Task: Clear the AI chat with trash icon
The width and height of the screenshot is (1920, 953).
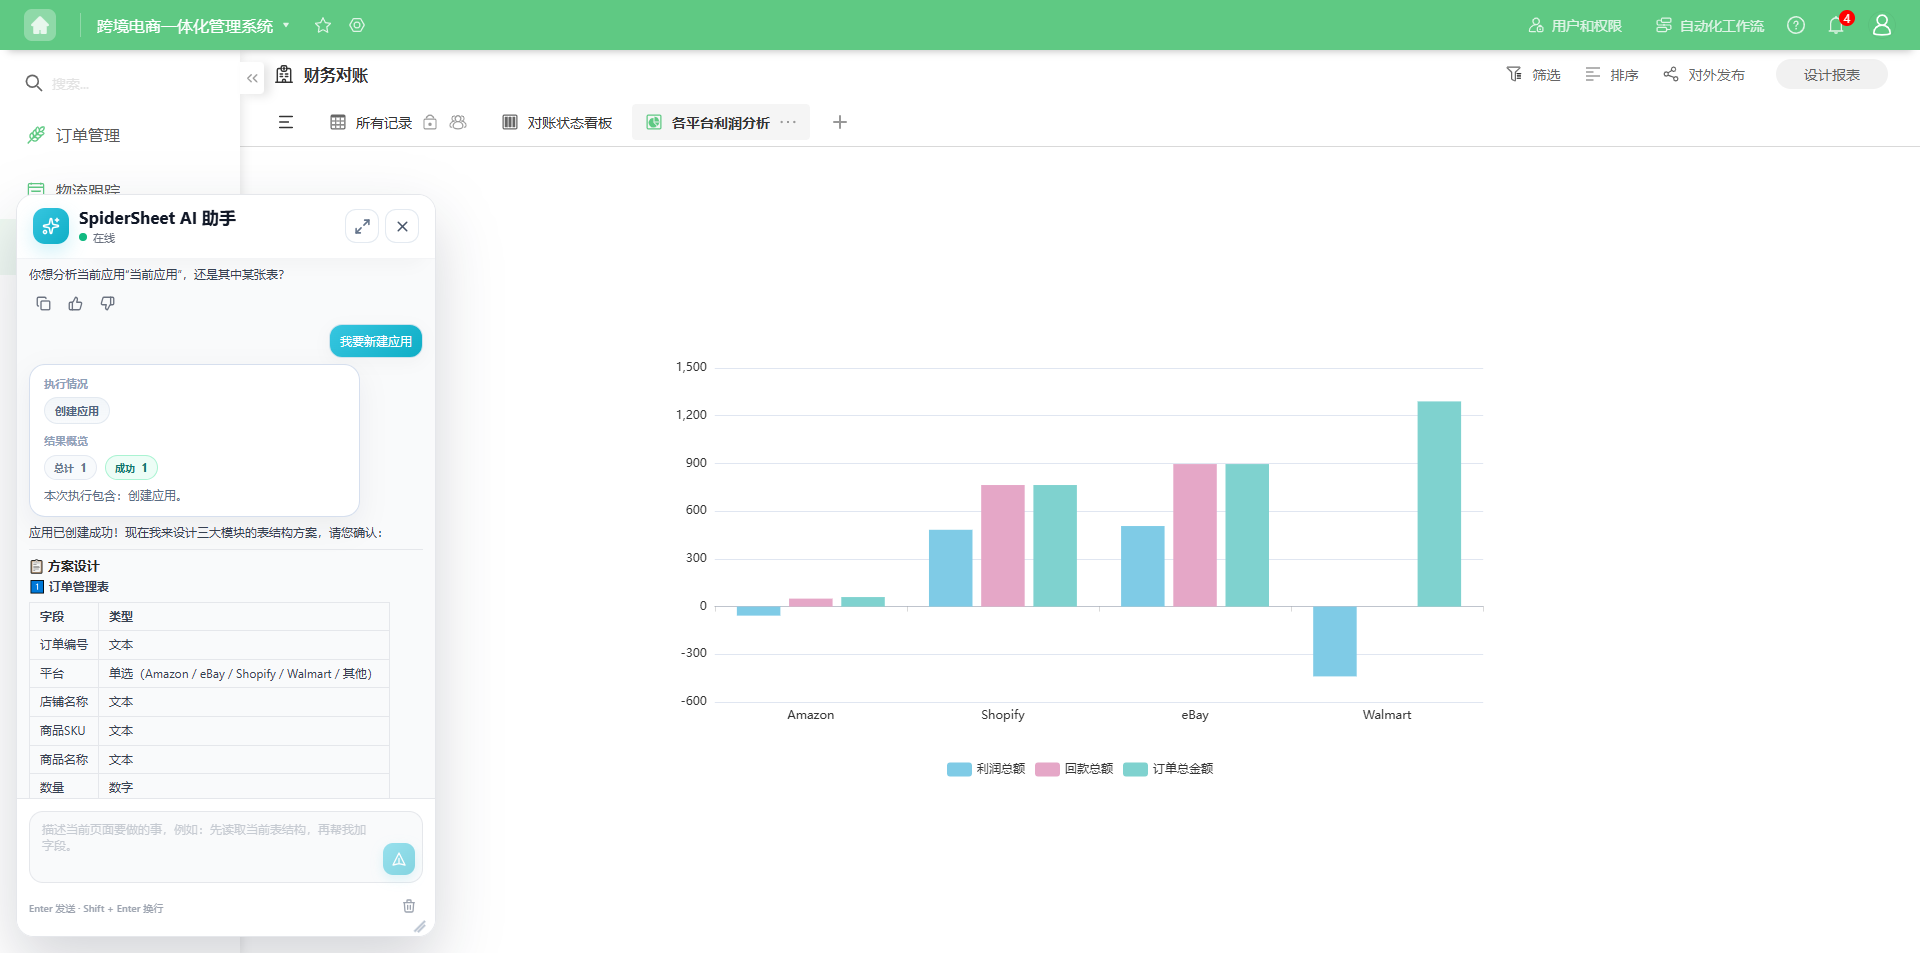Action: [409, 906]
